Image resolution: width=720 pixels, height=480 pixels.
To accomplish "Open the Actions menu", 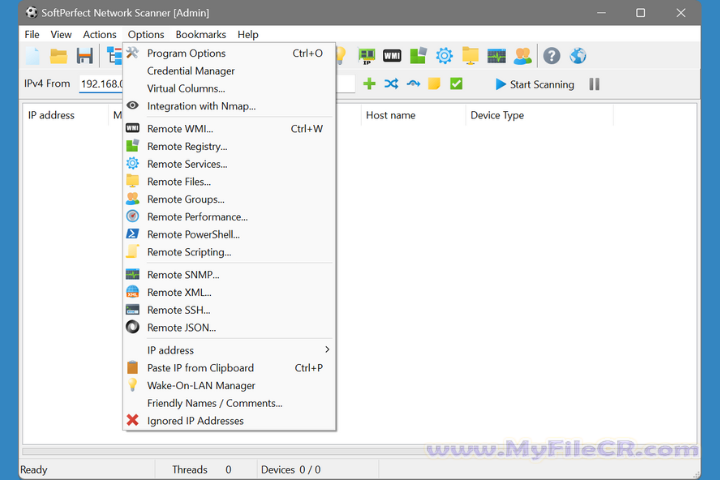I will 100,34.
